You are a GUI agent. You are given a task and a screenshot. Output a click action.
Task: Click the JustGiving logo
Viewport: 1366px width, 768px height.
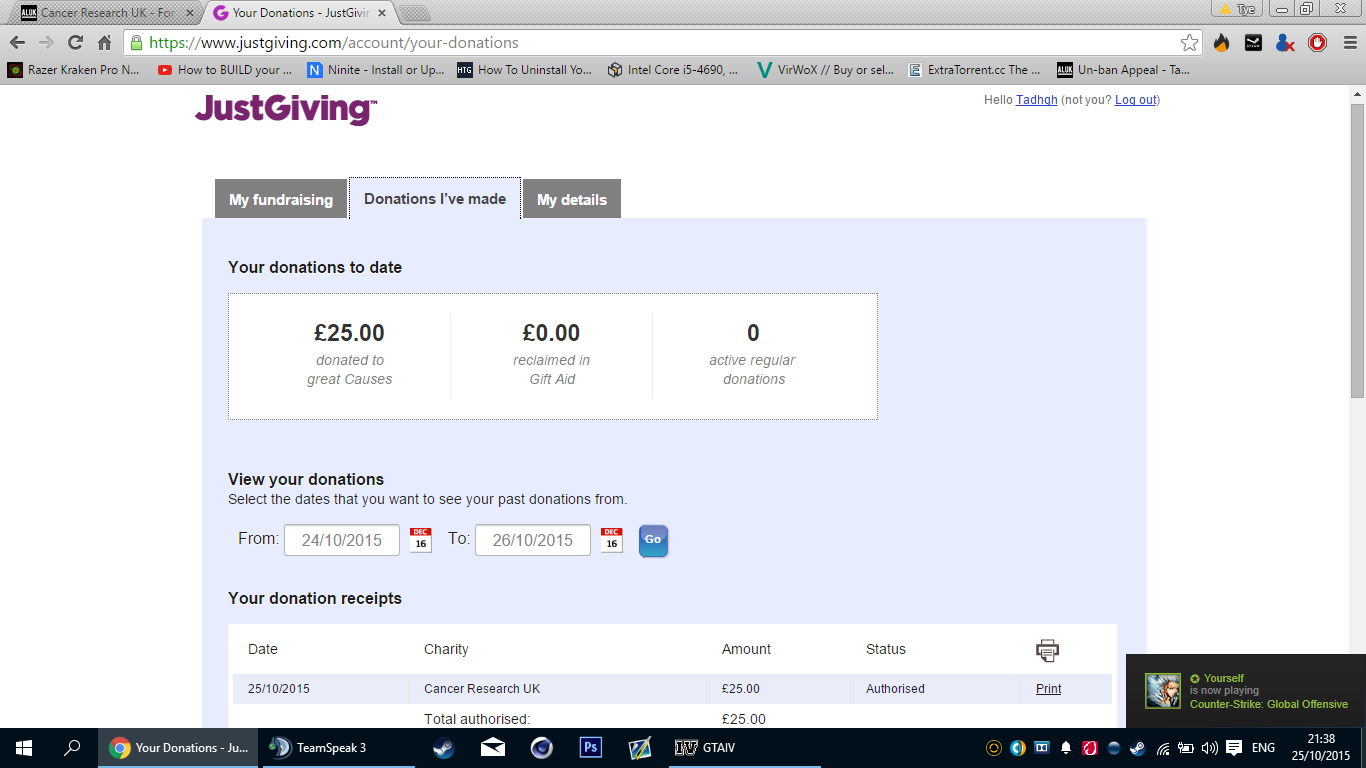click(x=286, y=108)
